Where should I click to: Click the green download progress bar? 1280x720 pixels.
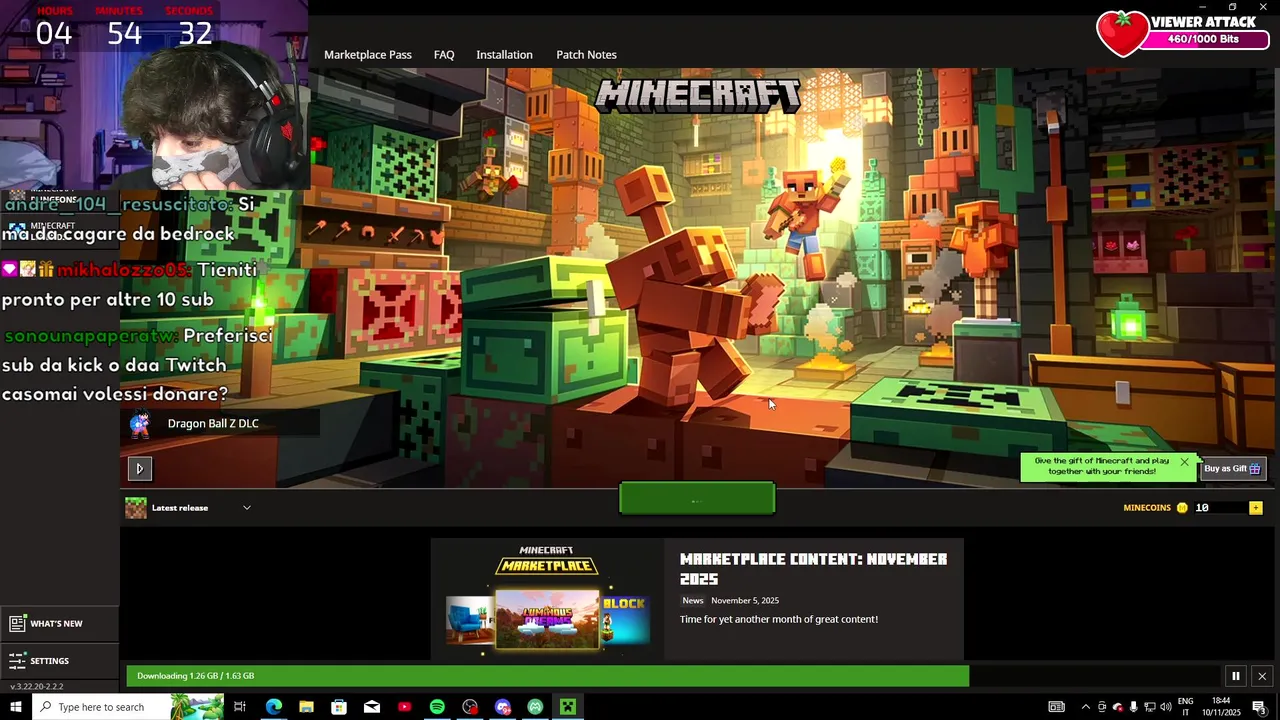(548, 676)
